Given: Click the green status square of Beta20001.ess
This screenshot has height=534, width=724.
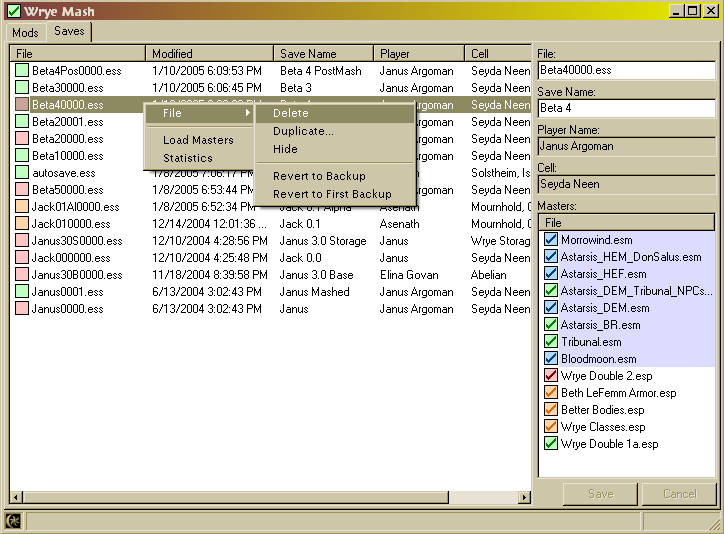Looking at the screenshot, I should [x=22, y=121].
